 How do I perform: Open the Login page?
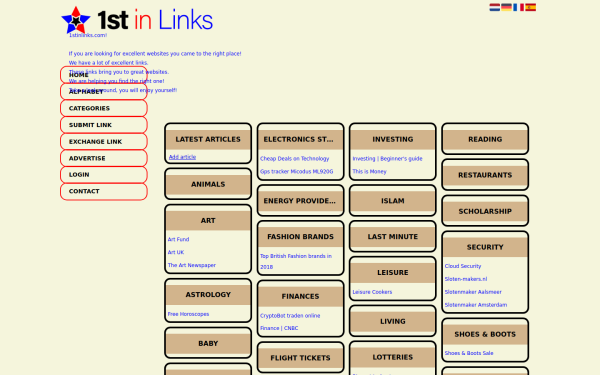[104, 175]
